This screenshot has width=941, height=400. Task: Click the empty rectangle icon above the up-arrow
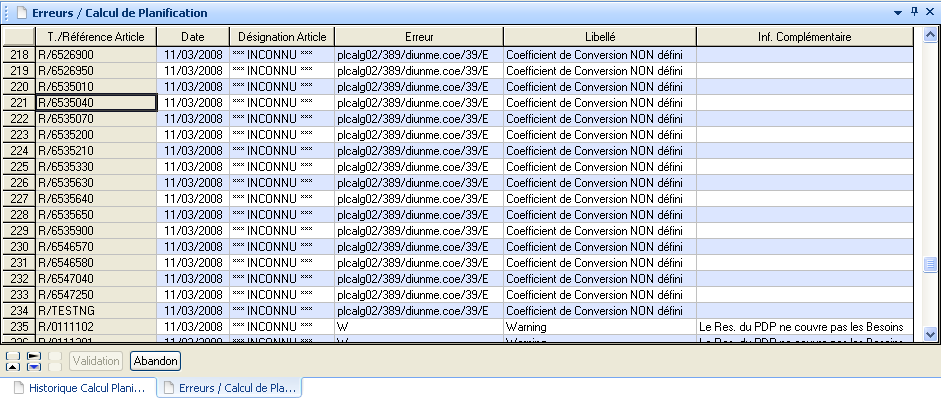tap(13, 355)
